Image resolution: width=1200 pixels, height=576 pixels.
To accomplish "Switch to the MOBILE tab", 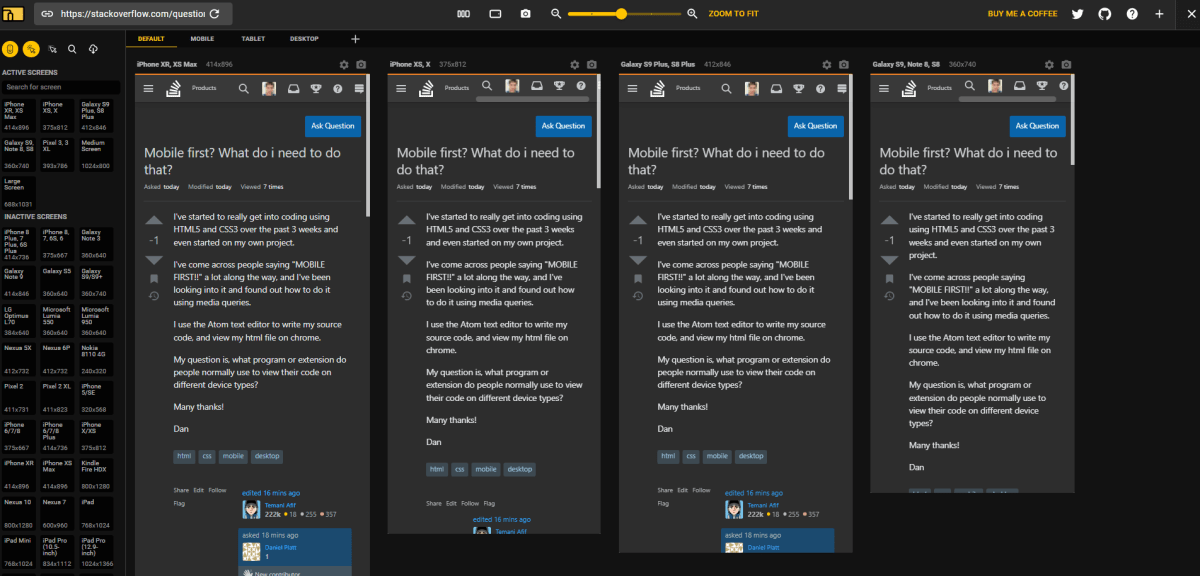I will click(x=202, y=38).
